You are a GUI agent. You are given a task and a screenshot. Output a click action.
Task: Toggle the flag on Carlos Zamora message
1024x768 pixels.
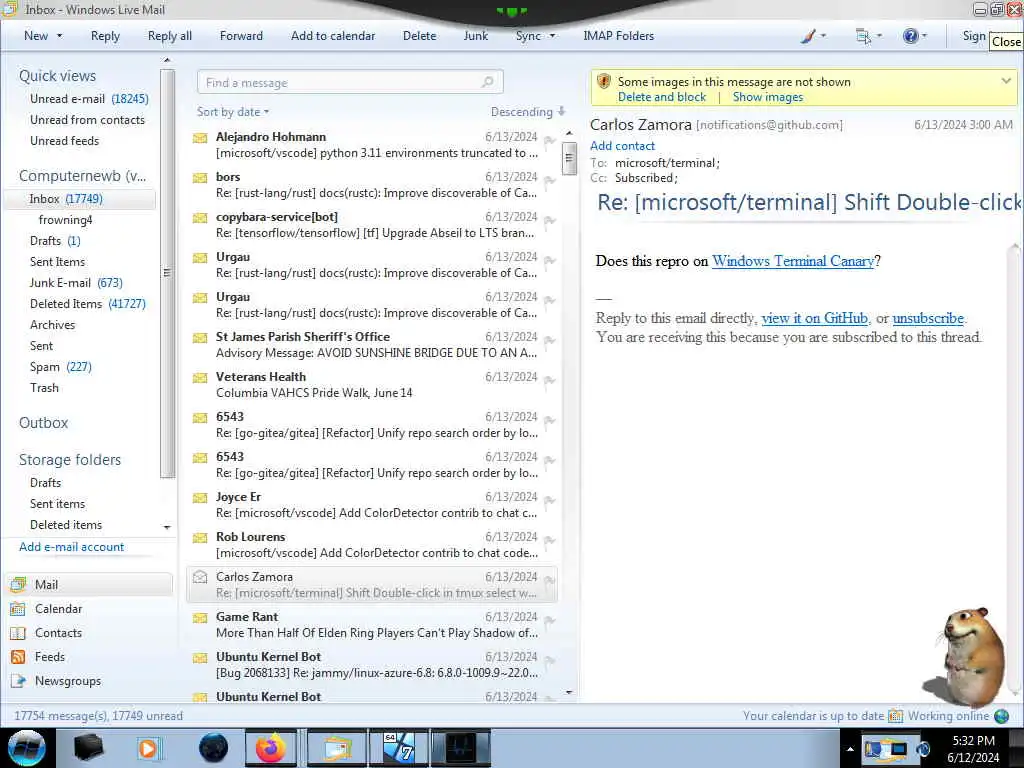pos(550,581)
